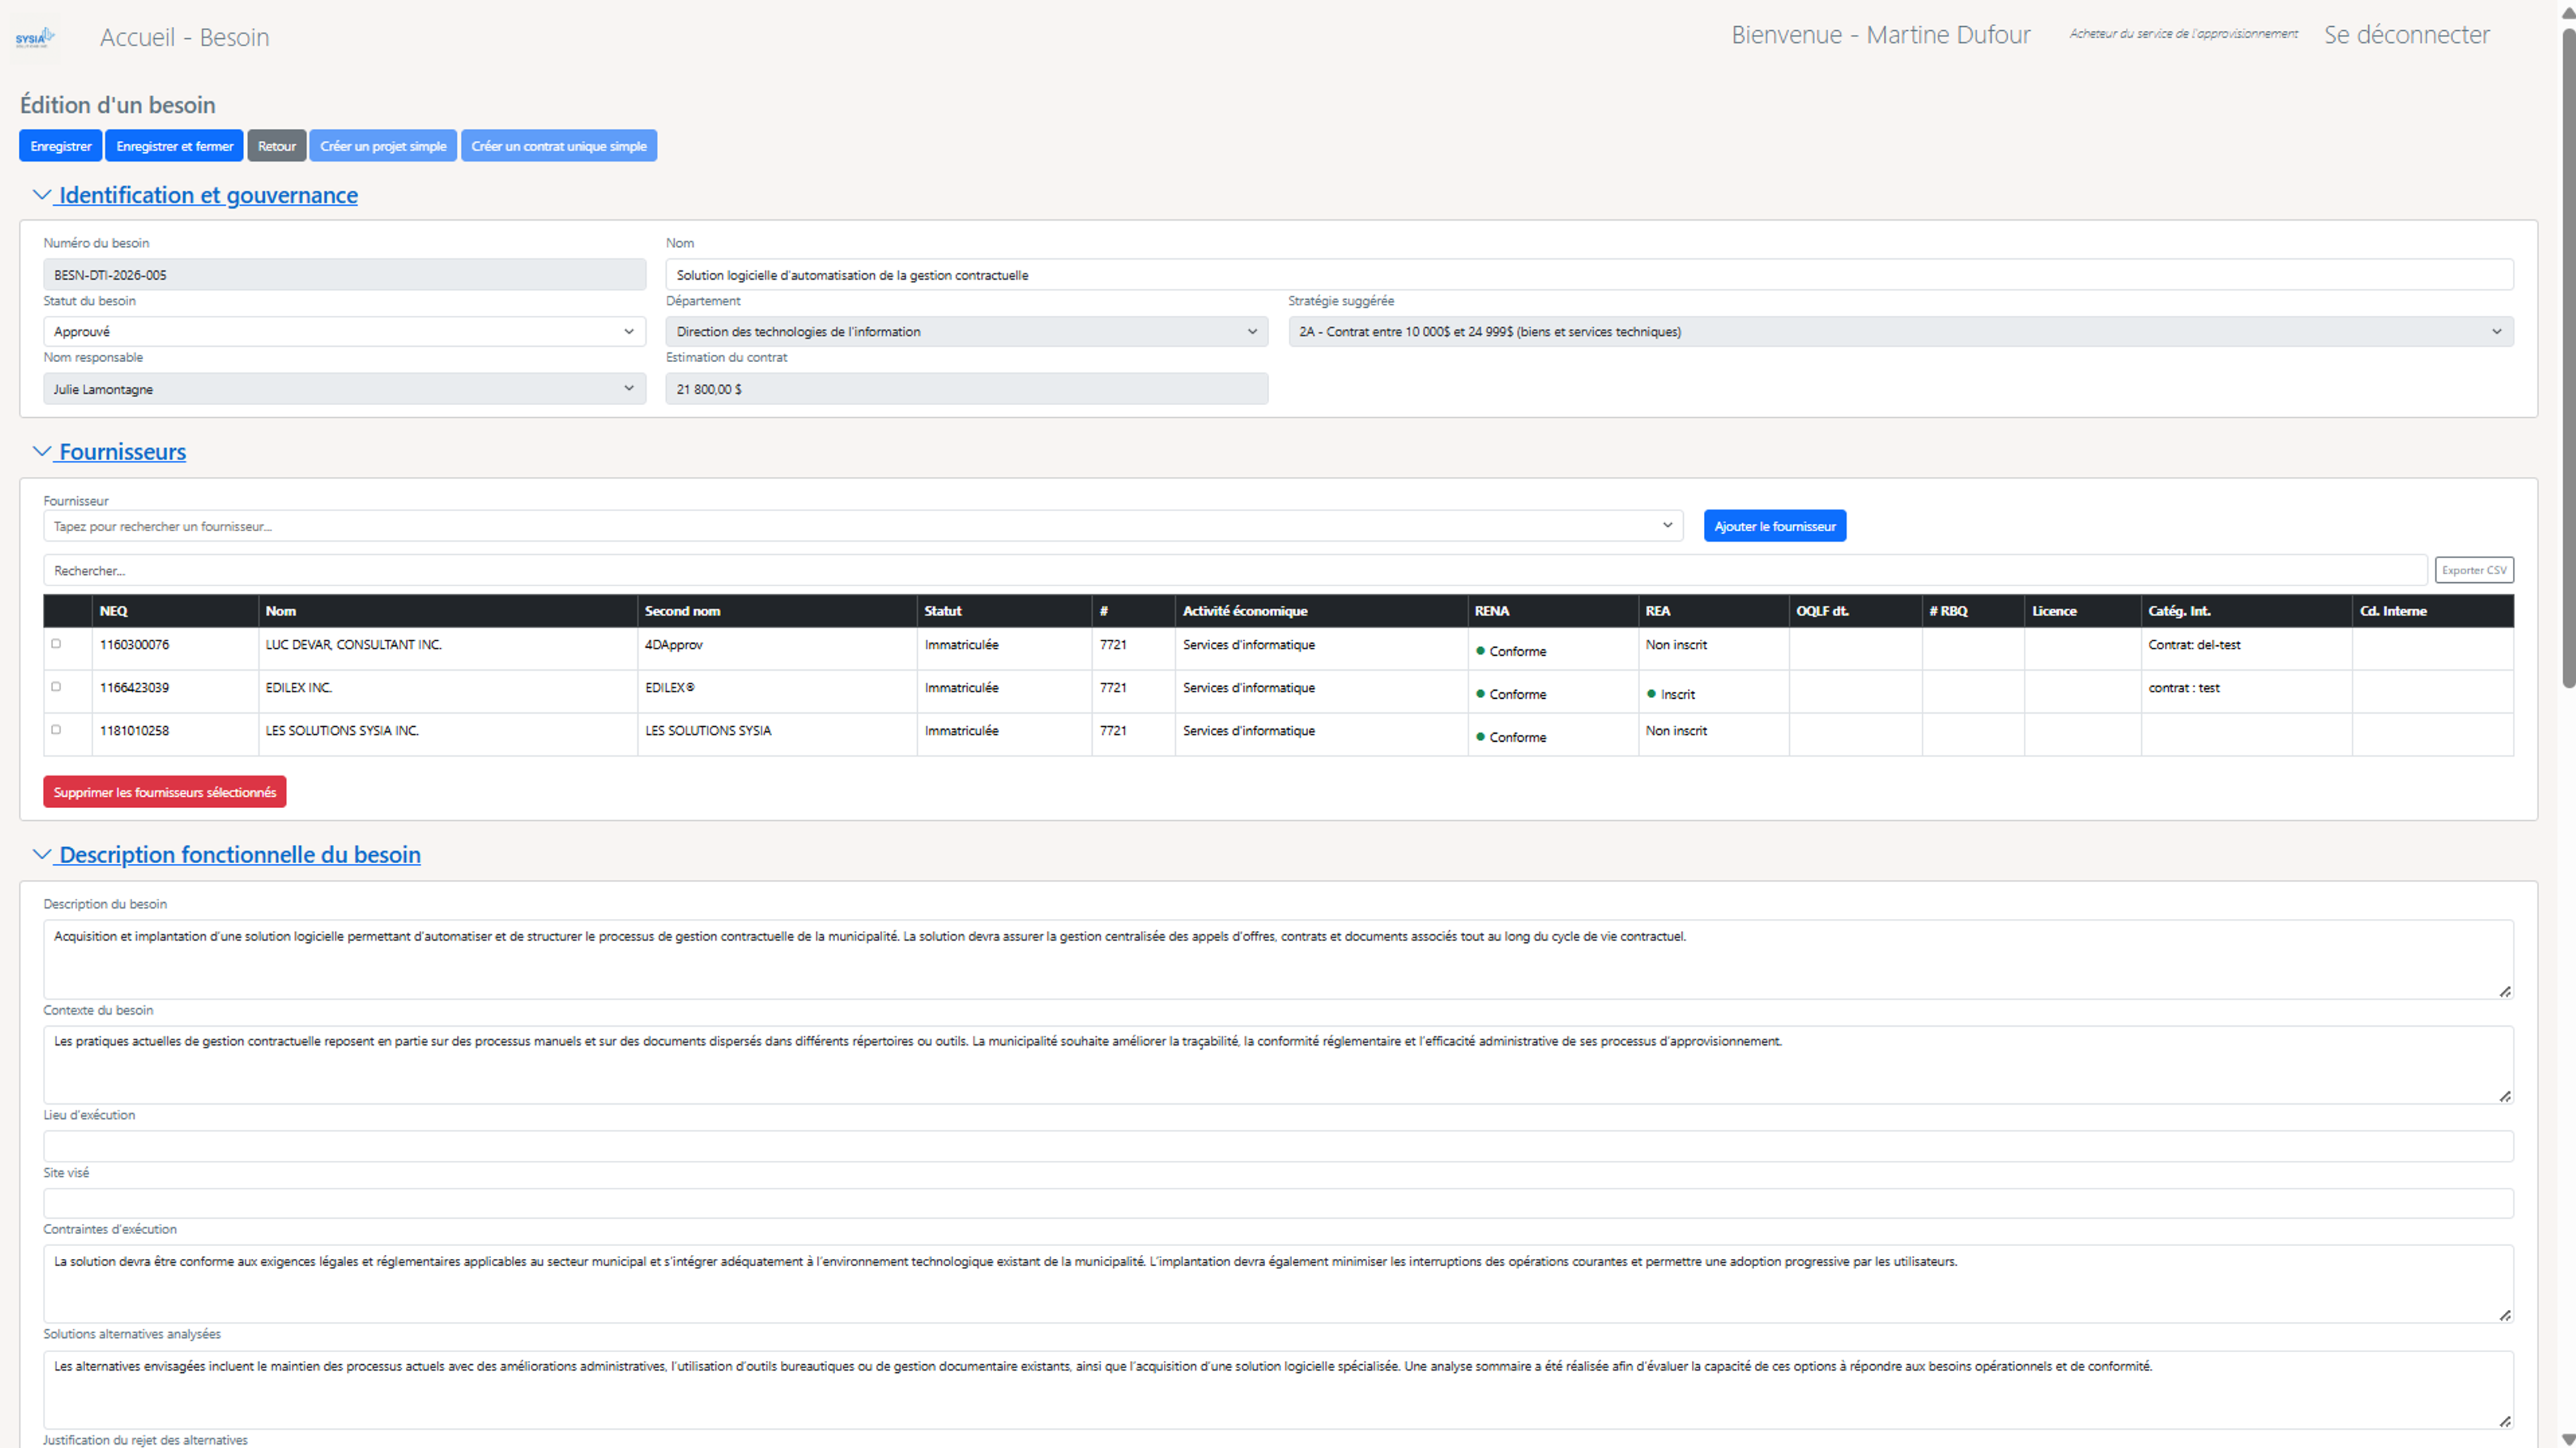Select the EDILEX INC. supplier checkbox
The image size is (2576, 1448).
pos(56,687)
